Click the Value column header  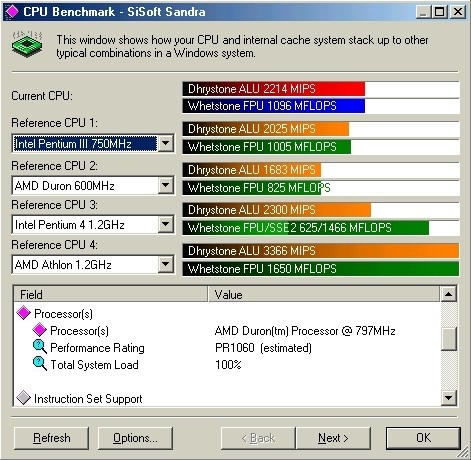[324, 294]
